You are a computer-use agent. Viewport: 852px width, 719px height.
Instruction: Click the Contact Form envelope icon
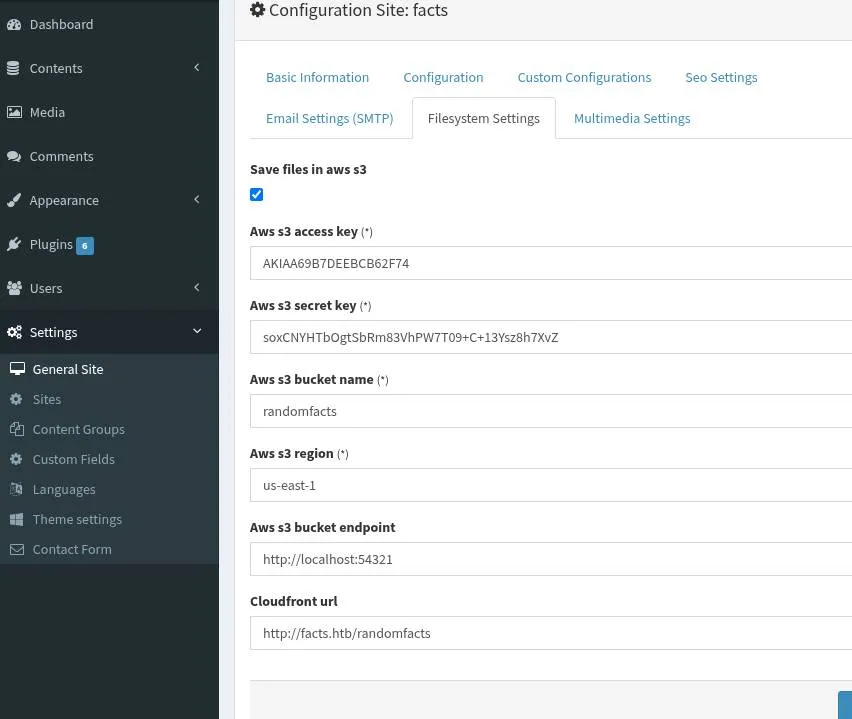[x=16, y=549]
